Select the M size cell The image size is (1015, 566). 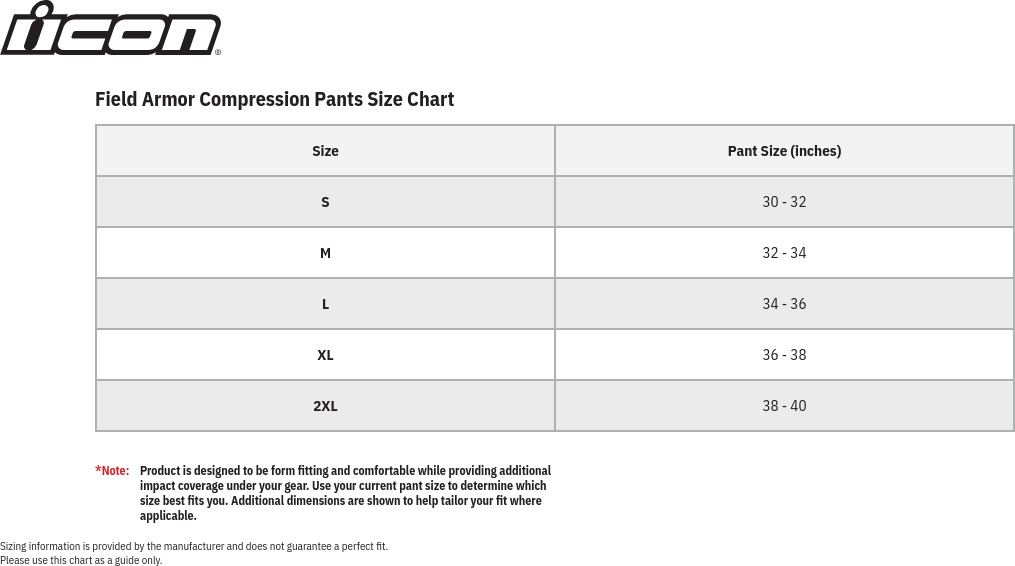click(x=325, y=253)
